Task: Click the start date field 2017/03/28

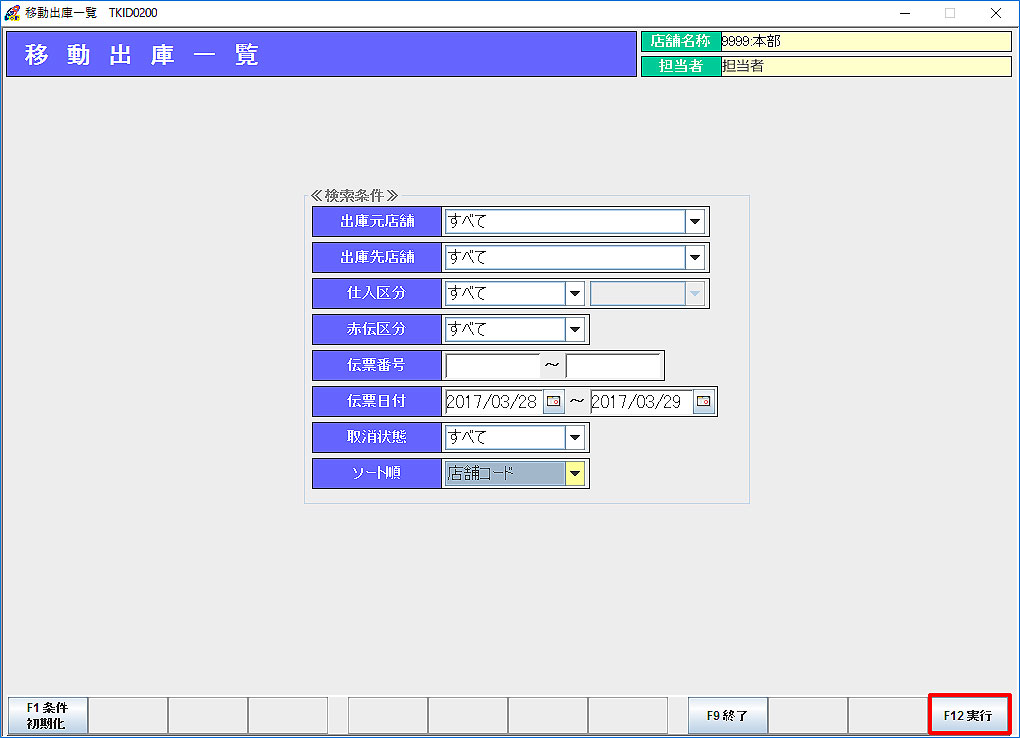Action: click(x=494, y=402)
